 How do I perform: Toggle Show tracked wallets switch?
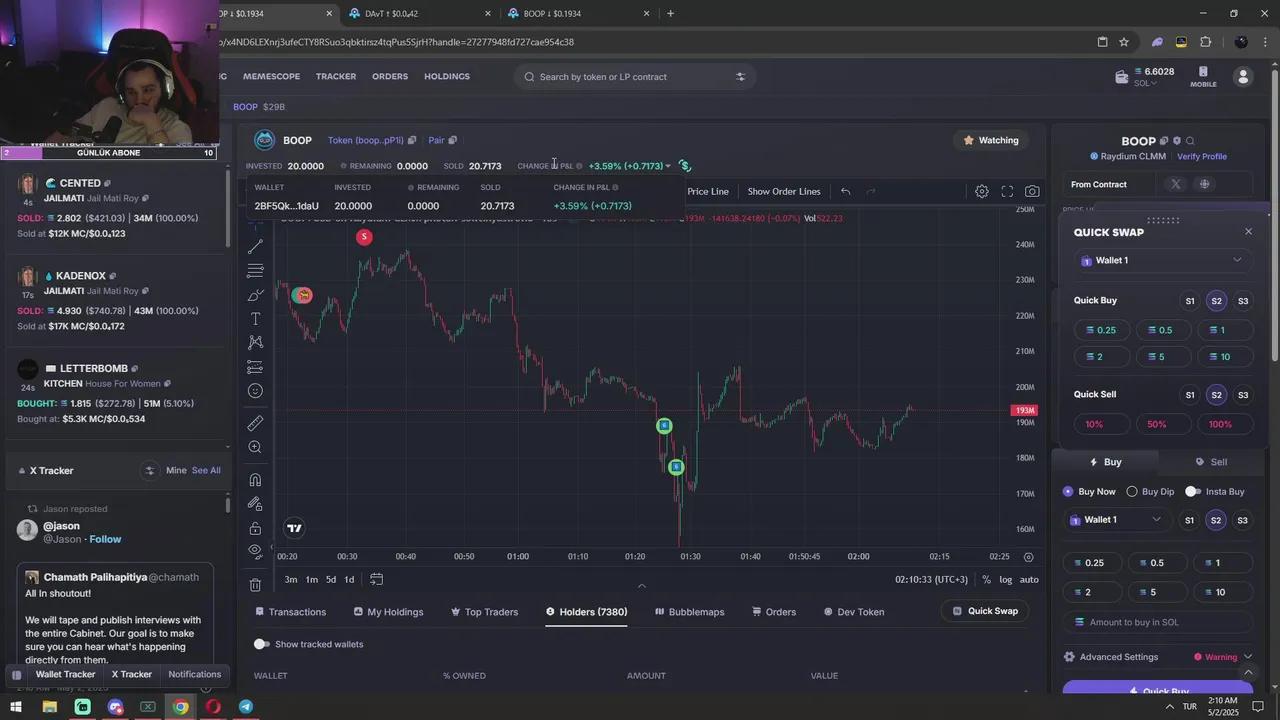tap(261, 644)
